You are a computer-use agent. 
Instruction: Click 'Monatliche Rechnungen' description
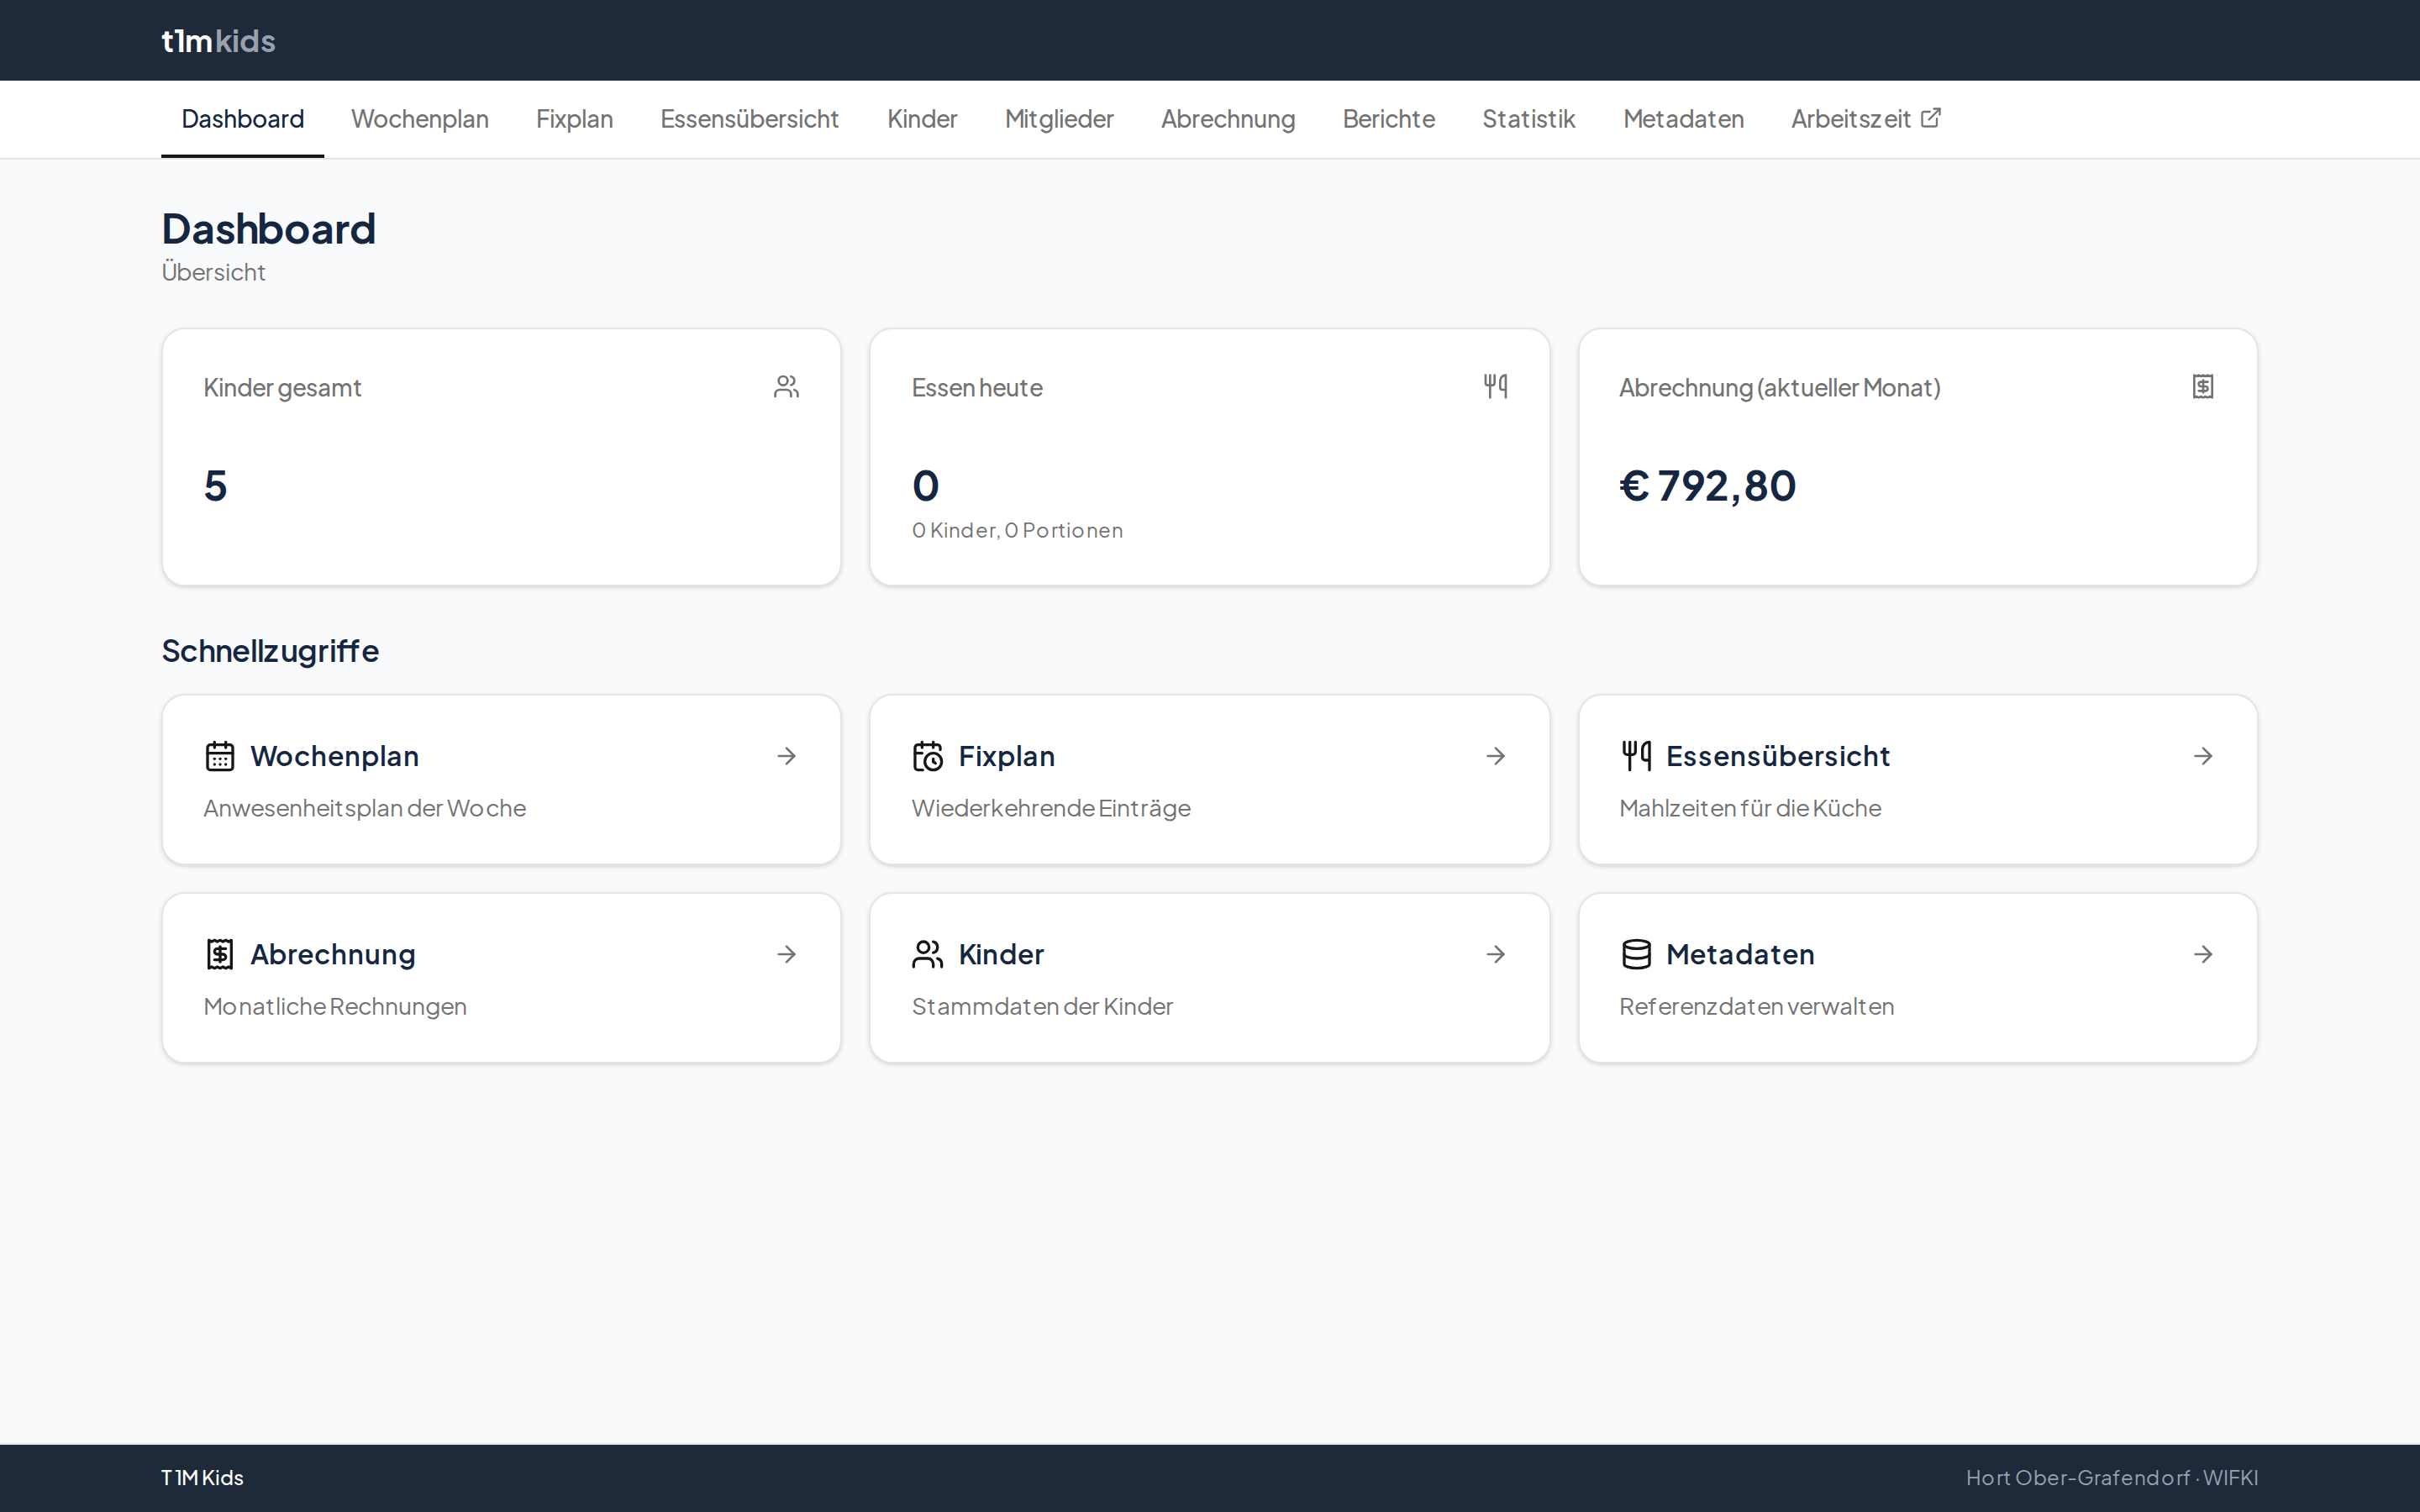[335, 1006]
